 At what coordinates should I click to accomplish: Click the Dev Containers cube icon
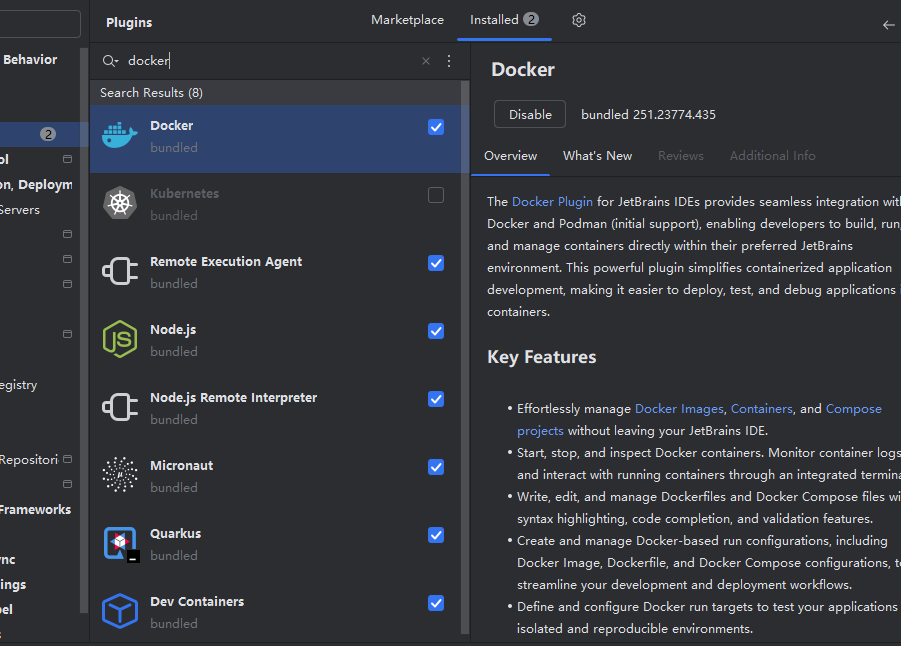[x=120, y=611]
